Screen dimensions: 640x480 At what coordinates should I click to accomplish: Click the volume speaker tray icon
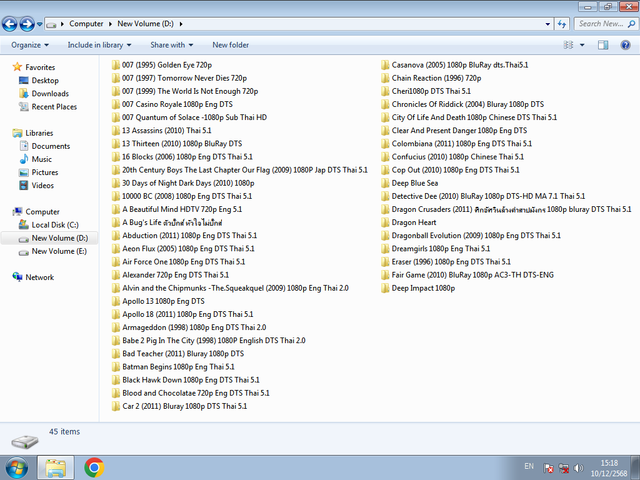tap(578, 468)
